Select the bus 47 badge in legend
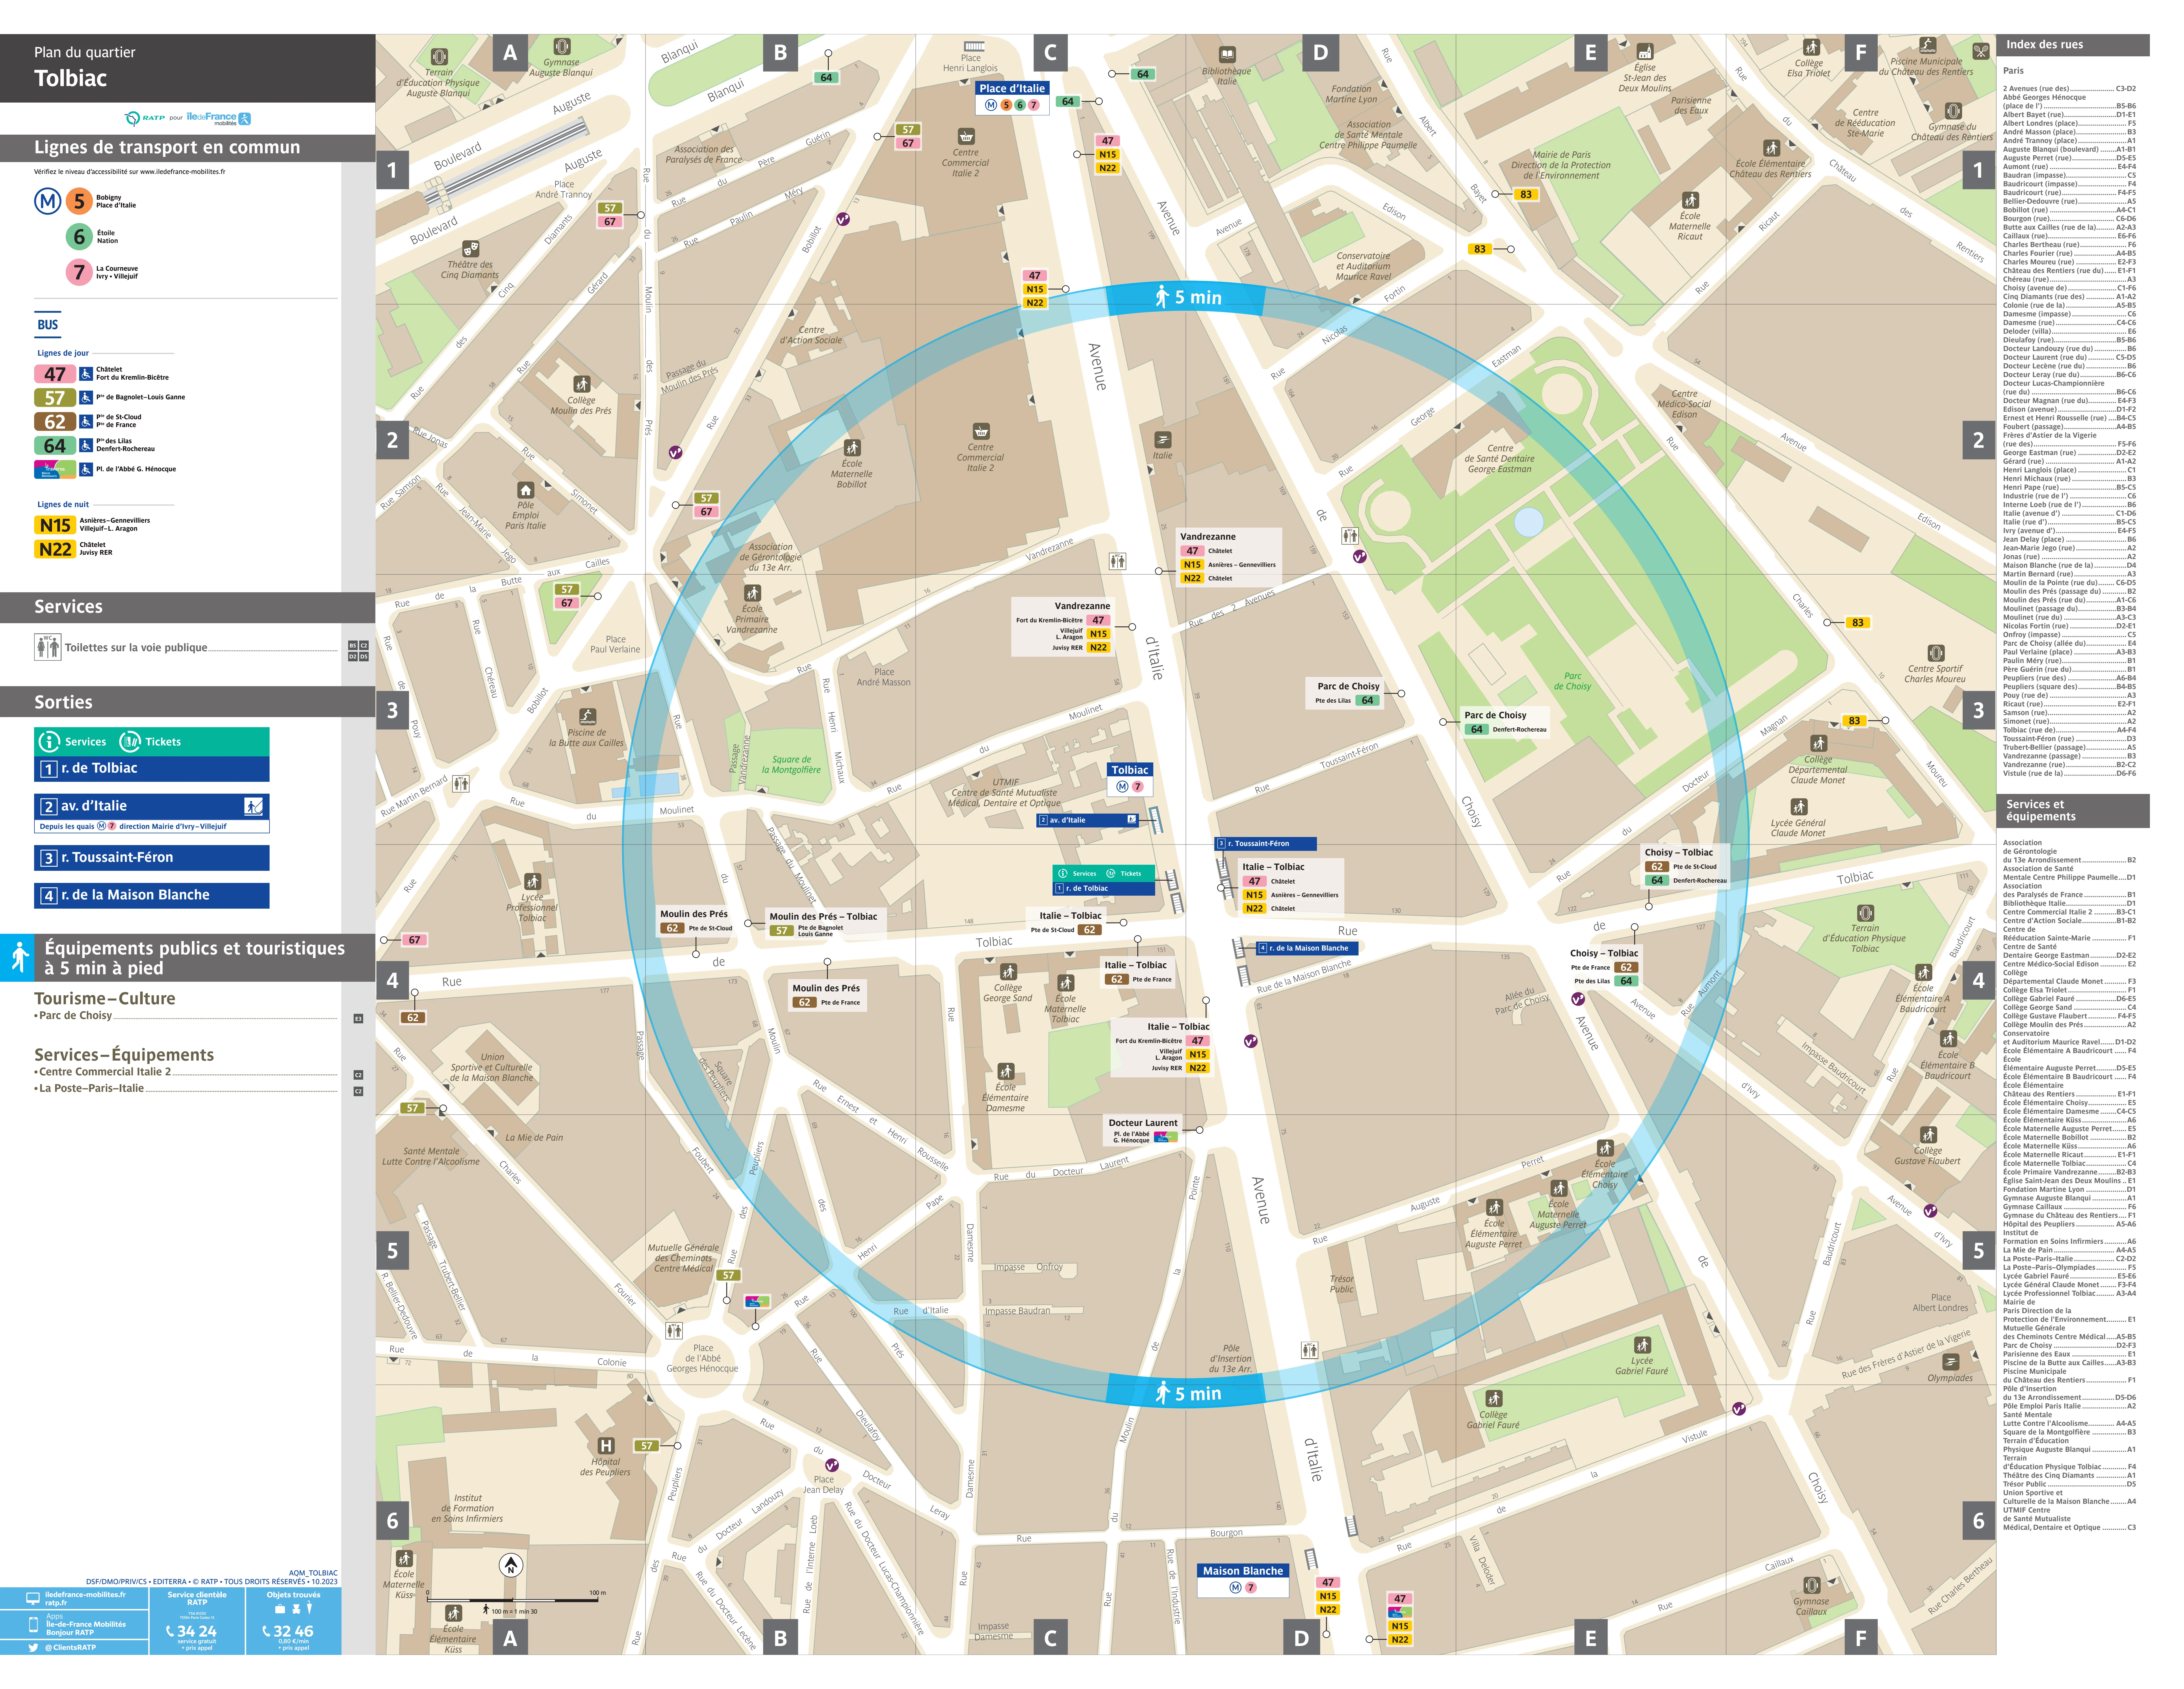This screenshot has height=1689, width=2184. pos(55,374)
